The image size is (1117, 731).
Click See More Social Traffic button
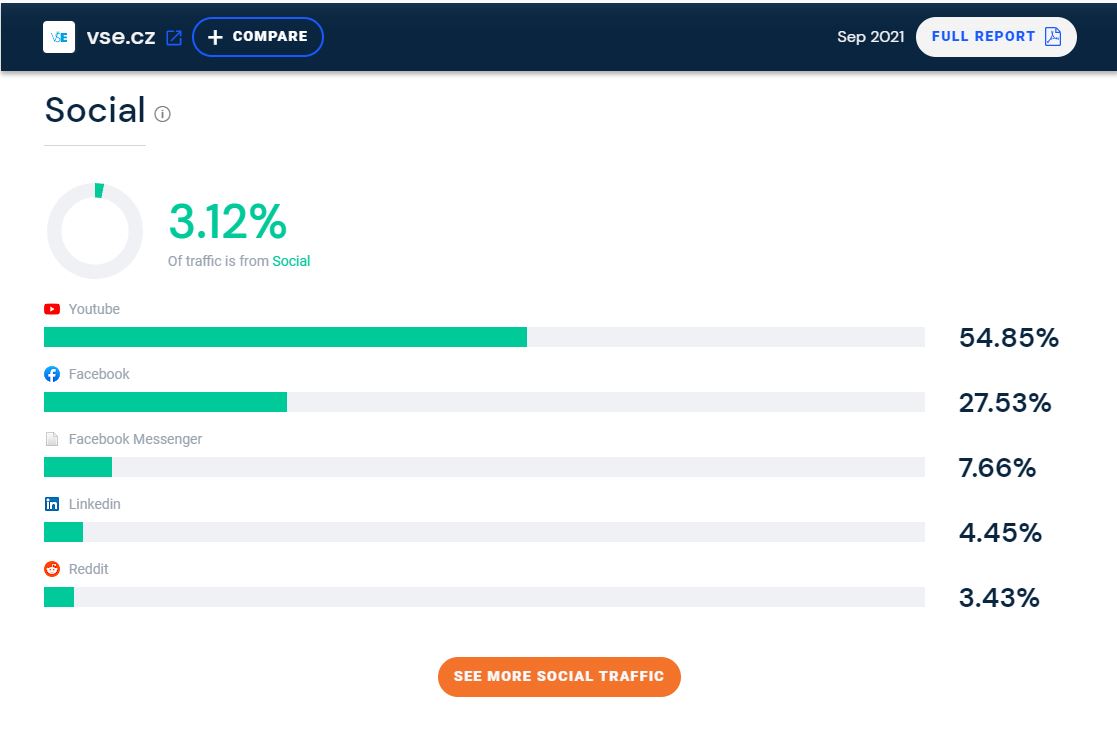click(x=559, y=677)
